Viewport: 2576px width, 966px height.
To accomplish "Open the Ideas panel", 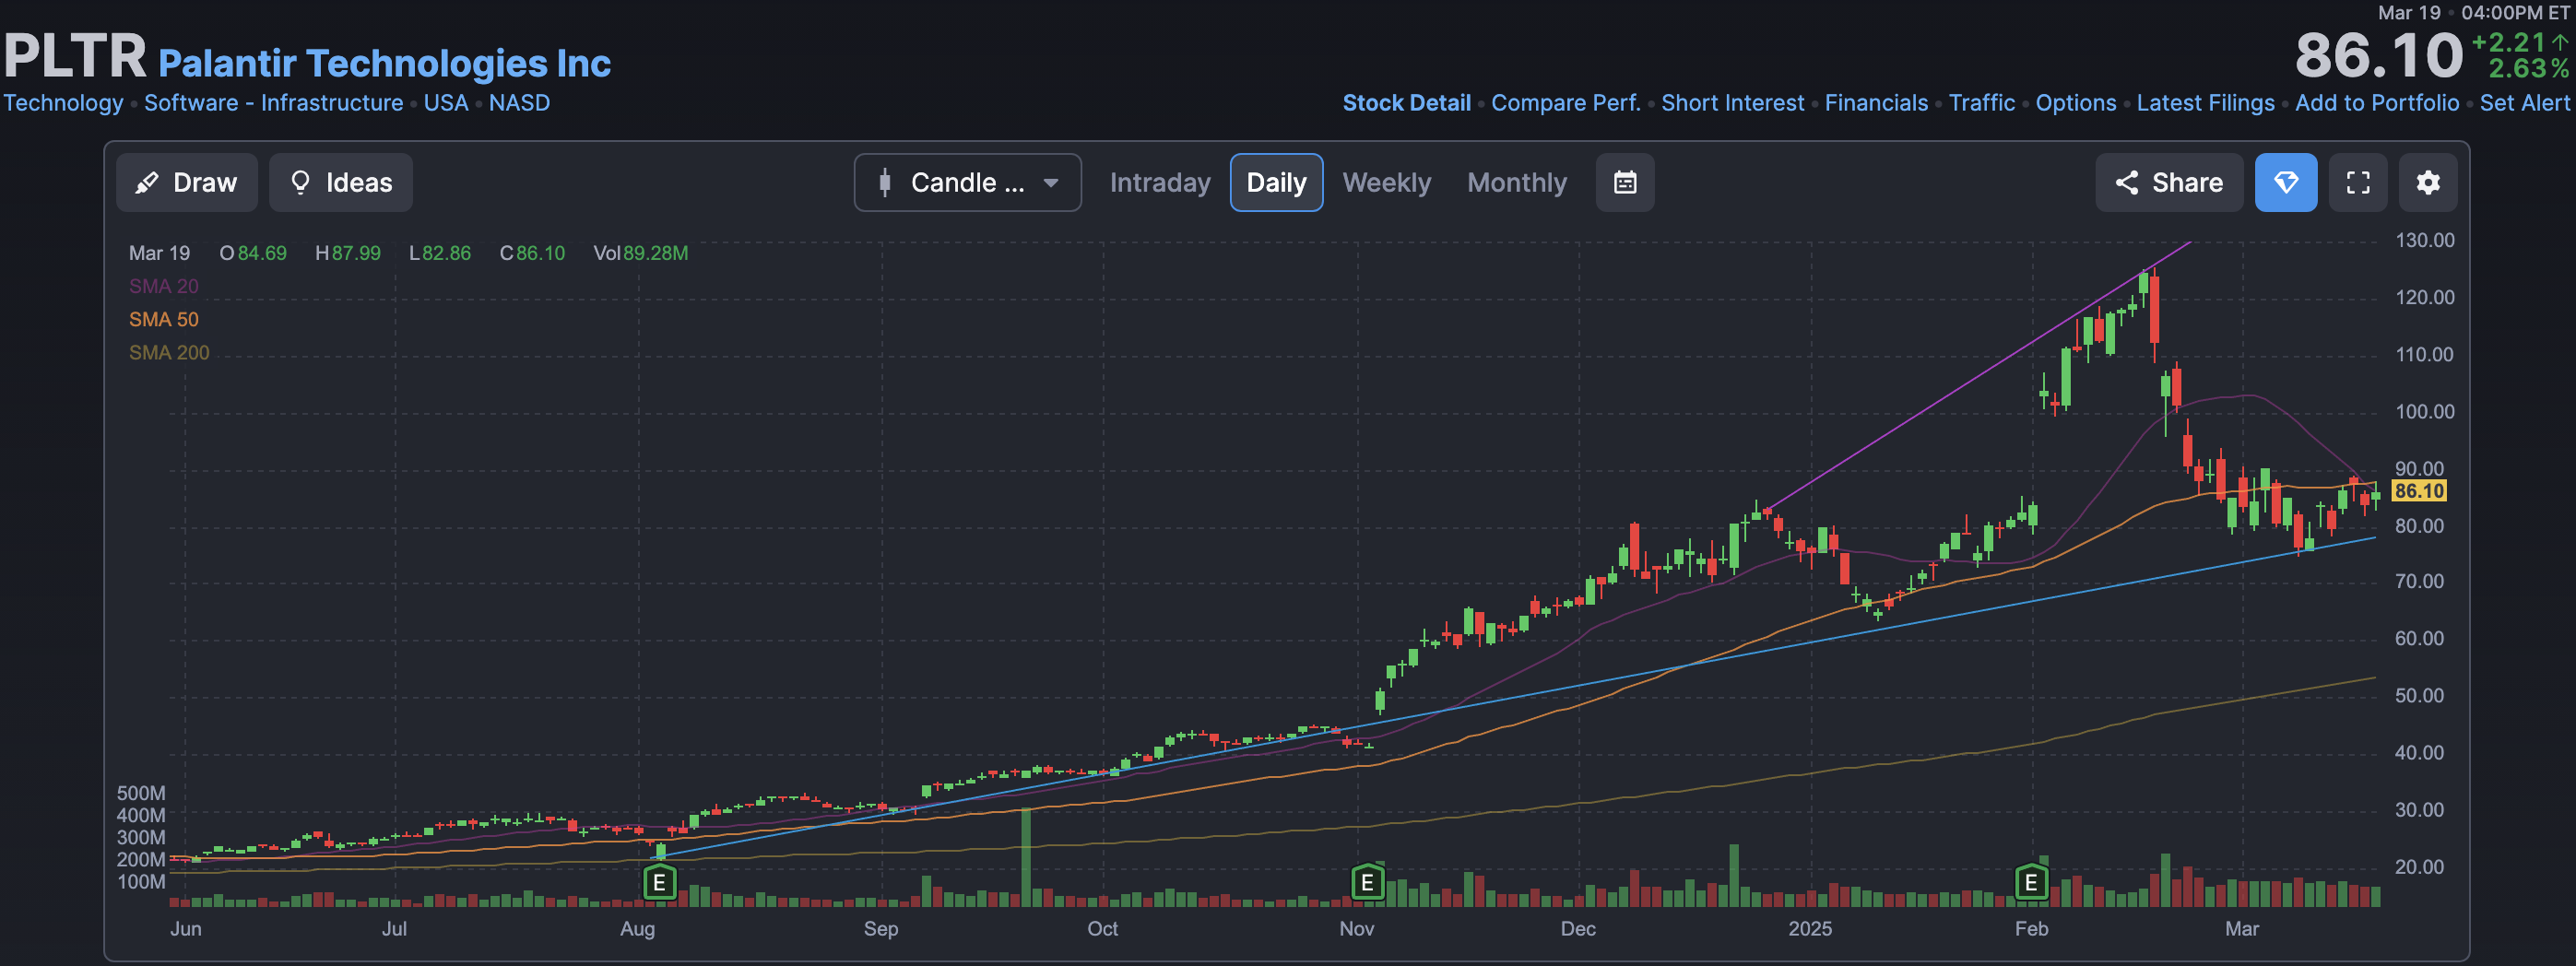I will (341, 182).
